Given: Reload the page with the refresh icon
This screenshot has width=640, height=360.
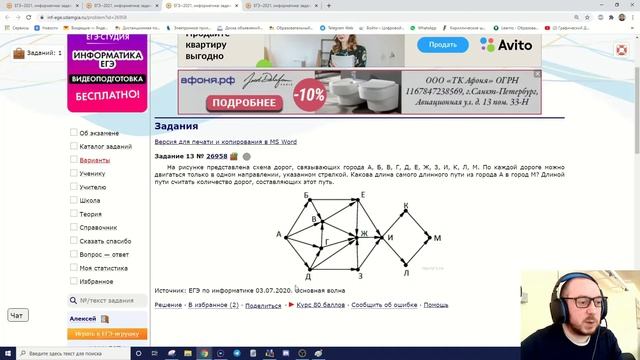Looking at the screenshot, I should pyautogui.click(x=29, y=17).
